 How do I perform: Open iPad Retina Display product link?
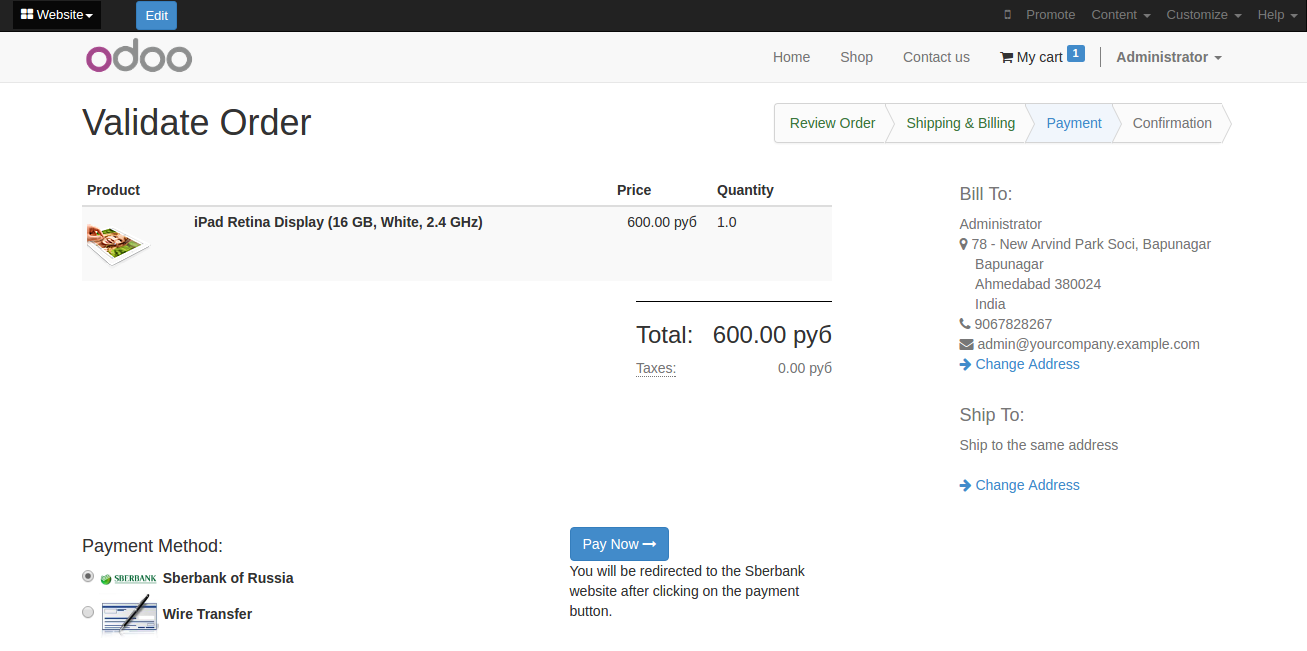pos(338,222)
